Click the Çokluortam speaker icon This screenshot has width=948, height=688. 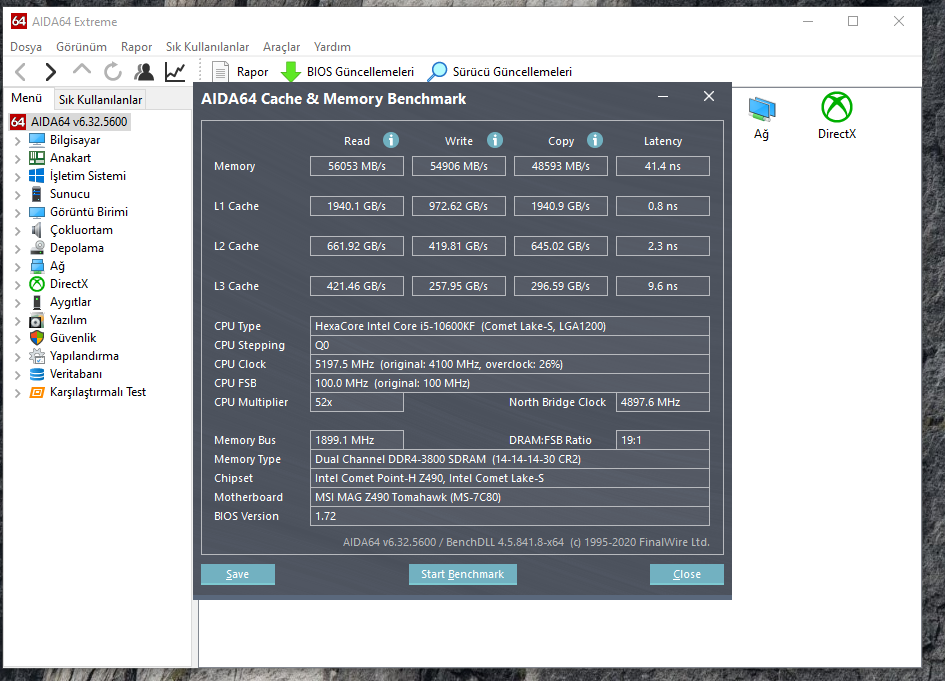[x=37, y=230]
